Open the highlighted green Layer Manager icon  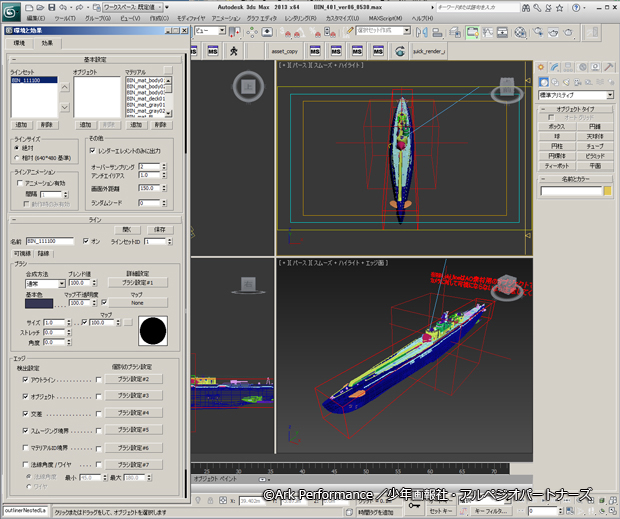click(472, 32)
